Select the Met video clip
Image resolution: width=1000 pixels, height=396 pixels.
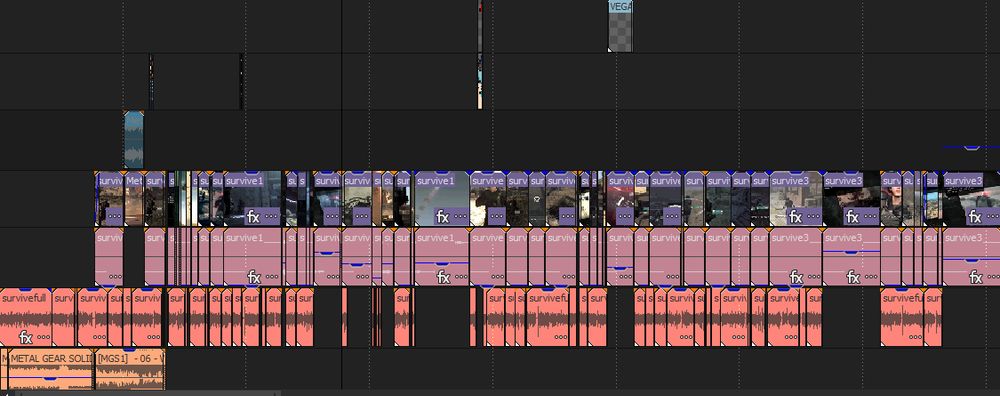tap(134, 199)
